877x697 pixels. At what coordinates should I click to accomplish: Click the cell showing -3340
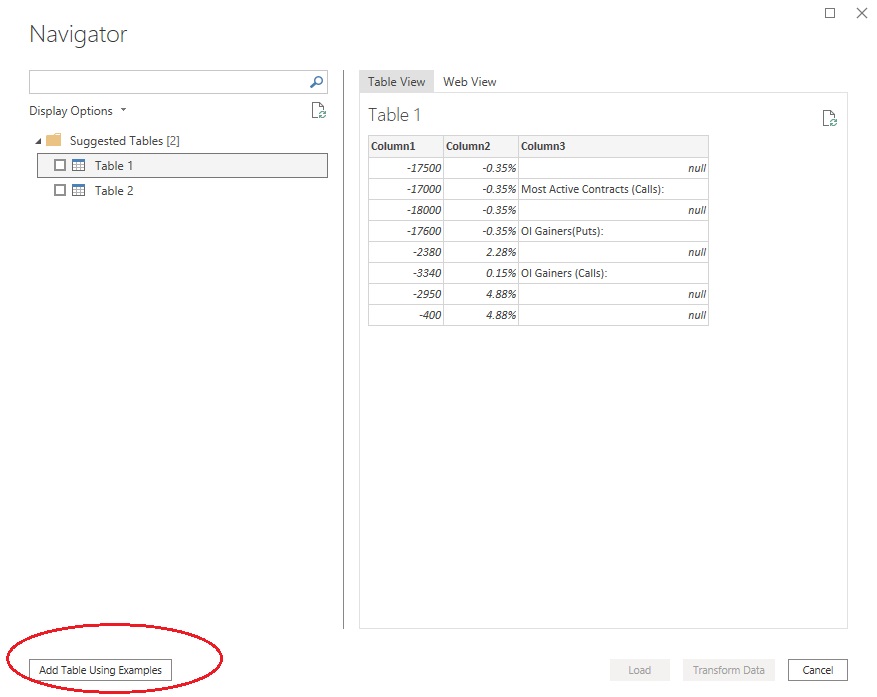point(406,273)
